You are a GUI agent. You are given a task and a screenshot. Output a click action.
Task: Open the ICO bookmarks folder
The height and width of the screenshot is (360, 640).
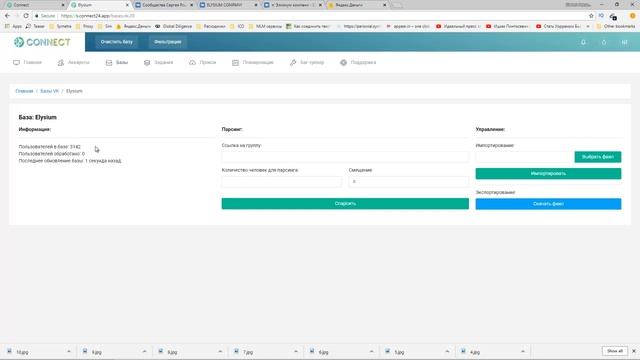tap(237, 26)
